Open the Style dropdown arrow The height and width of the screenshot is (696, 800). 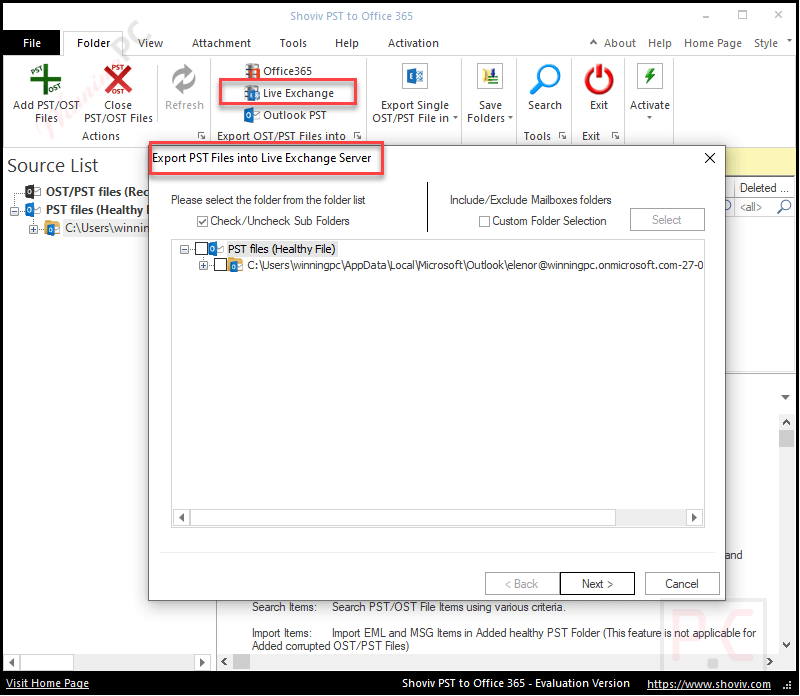click(x=789, y=40)
